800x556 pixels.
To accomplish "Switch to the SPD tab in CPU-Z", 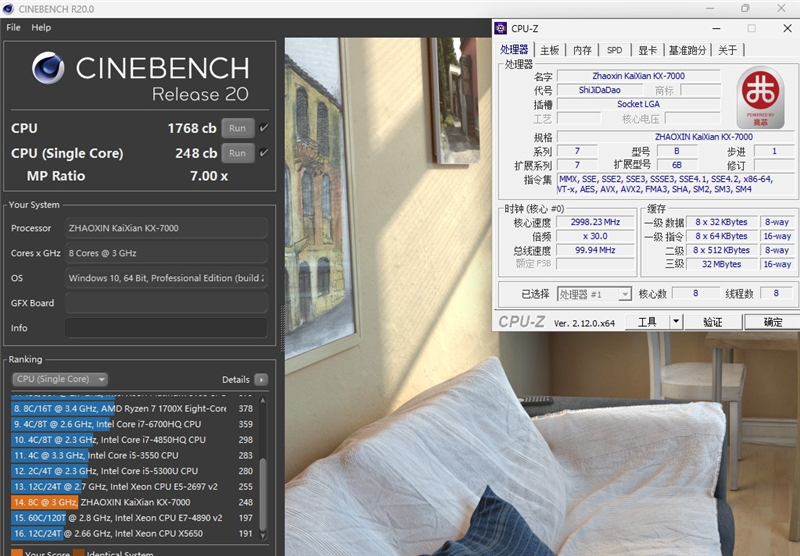I will pos(614,50).
